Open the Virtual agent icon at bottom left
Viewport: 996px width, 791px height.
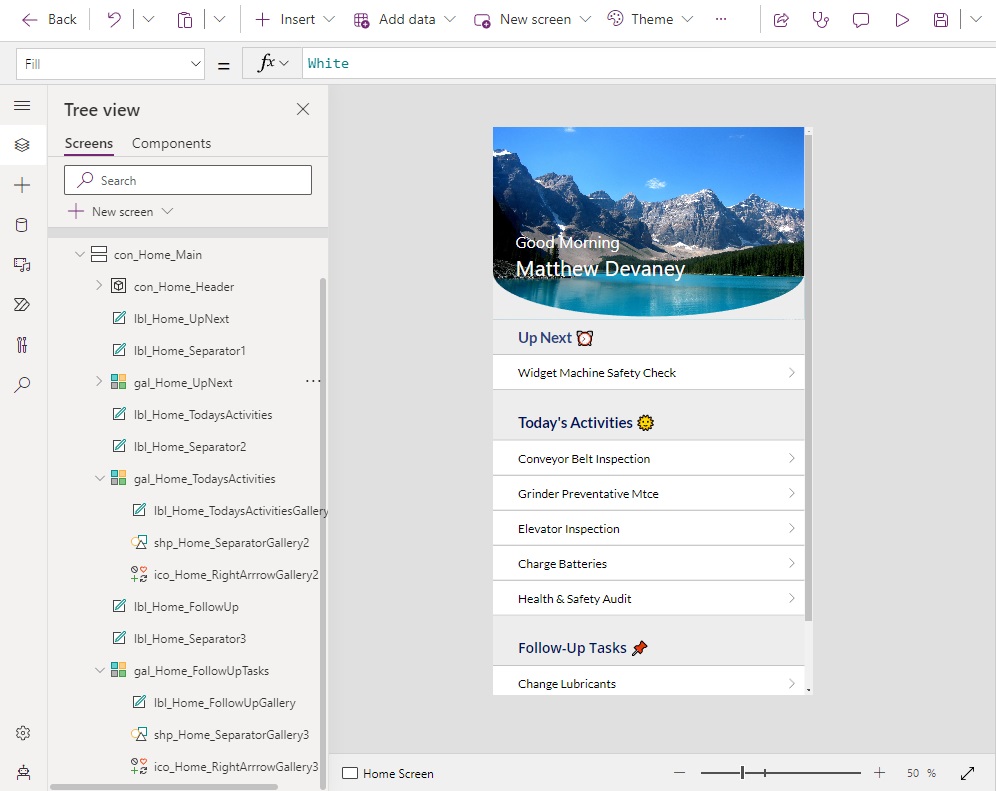(x=23, y=773)
